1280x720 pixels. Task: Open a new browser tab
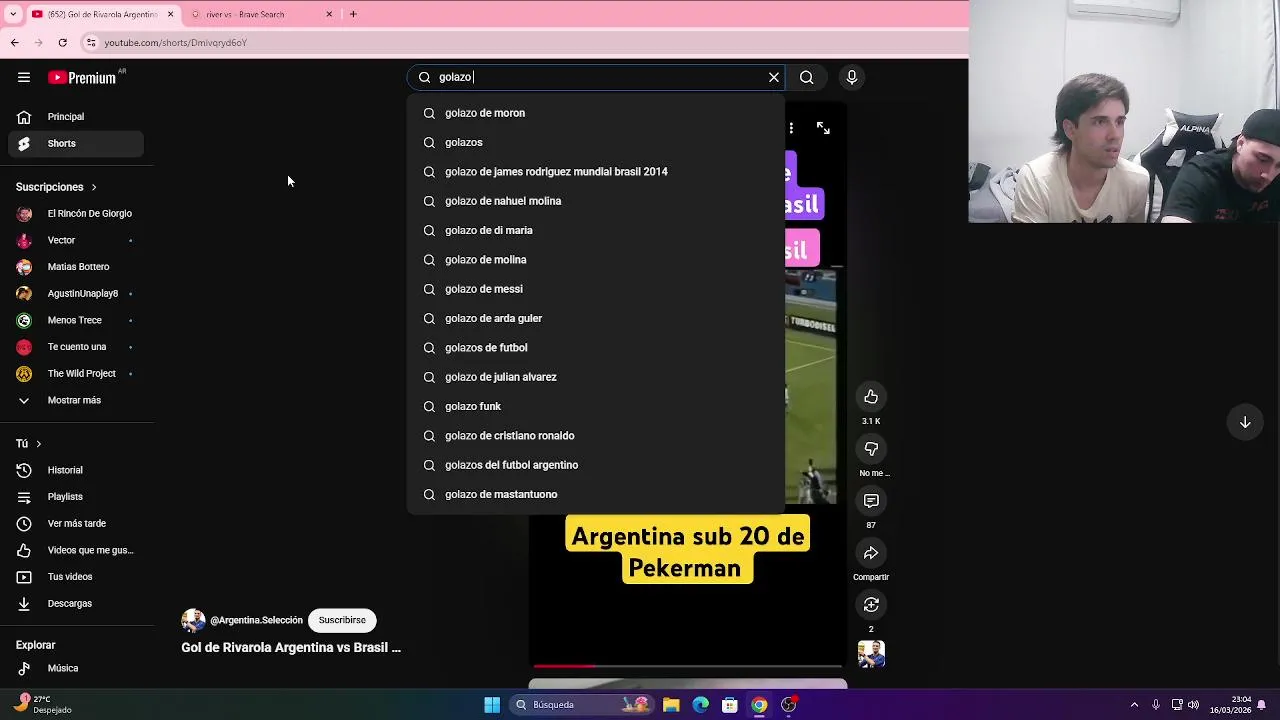(353, 14)
